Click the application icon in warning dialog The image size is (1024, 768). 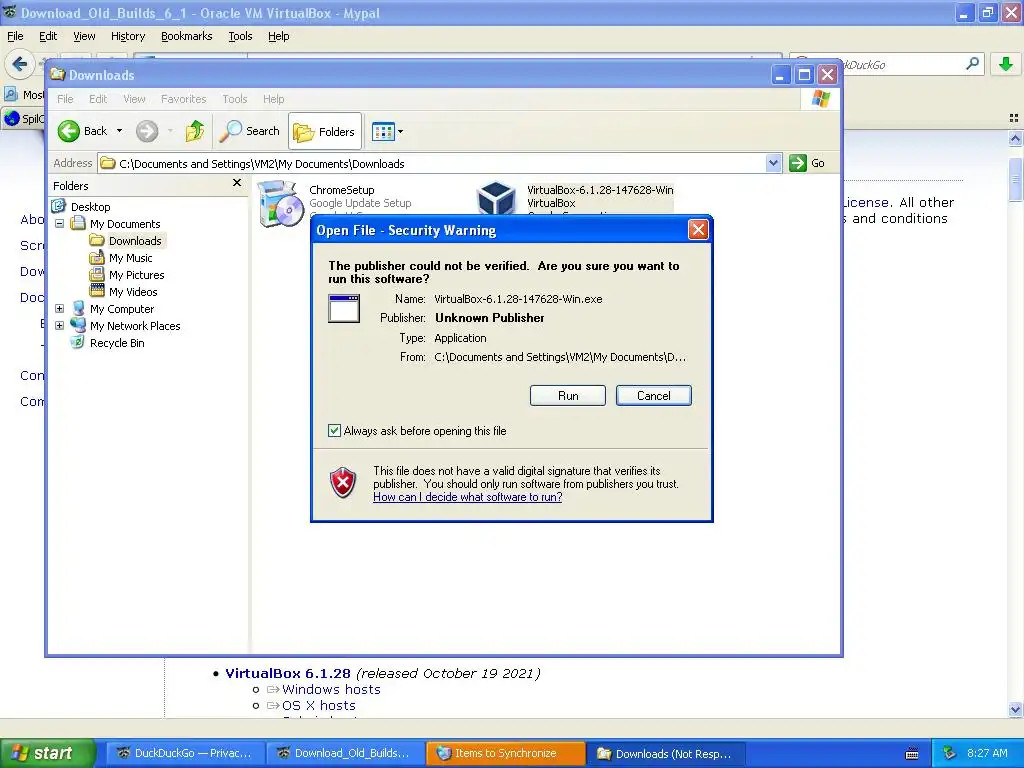pyautogui.click(x=344, y=308)
